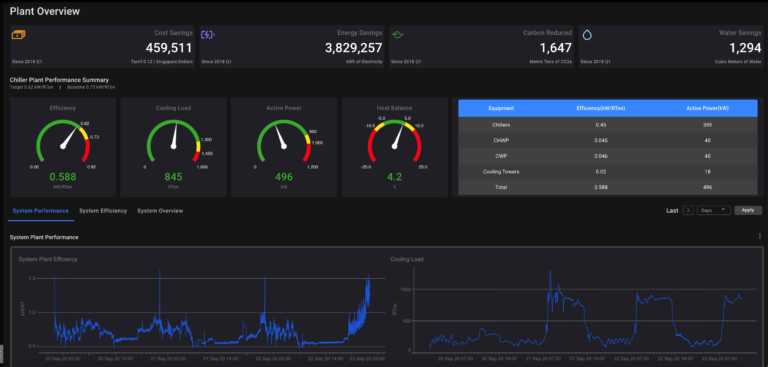The height and width of the screenshot is (367, 768).
Task: Click the Carbon Reduced leaf icon
Action: [x=397, y=35]
